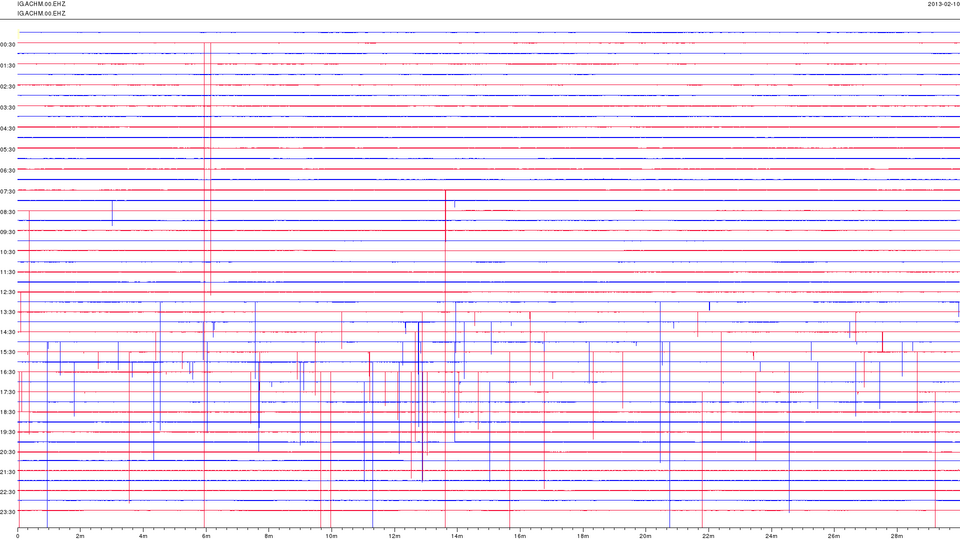Image resolution: width=960 pixels, height=540 pixels.
Task: Select the 07:30 time label
Action: click(x=8, y=192)
